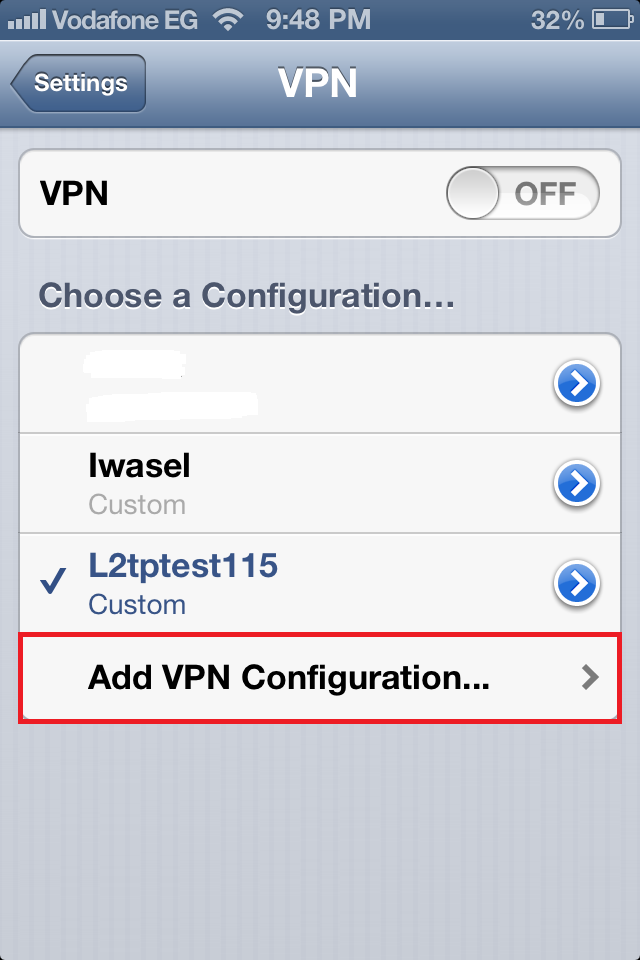This screenshot has height=960, width=640.
Task: Tap the Settings back button
Action: click(78, 83)
